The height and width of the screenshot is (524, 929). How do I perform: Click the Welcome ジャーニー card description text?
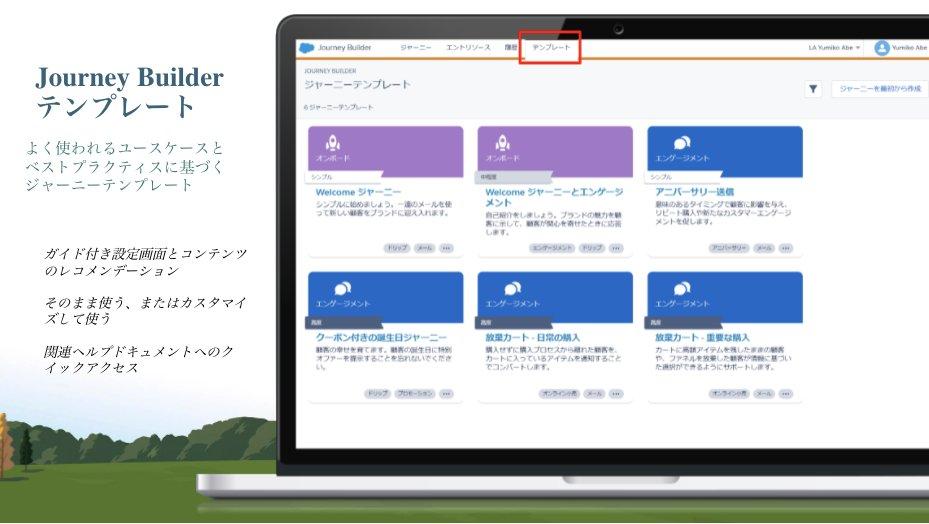pos(383,209)
